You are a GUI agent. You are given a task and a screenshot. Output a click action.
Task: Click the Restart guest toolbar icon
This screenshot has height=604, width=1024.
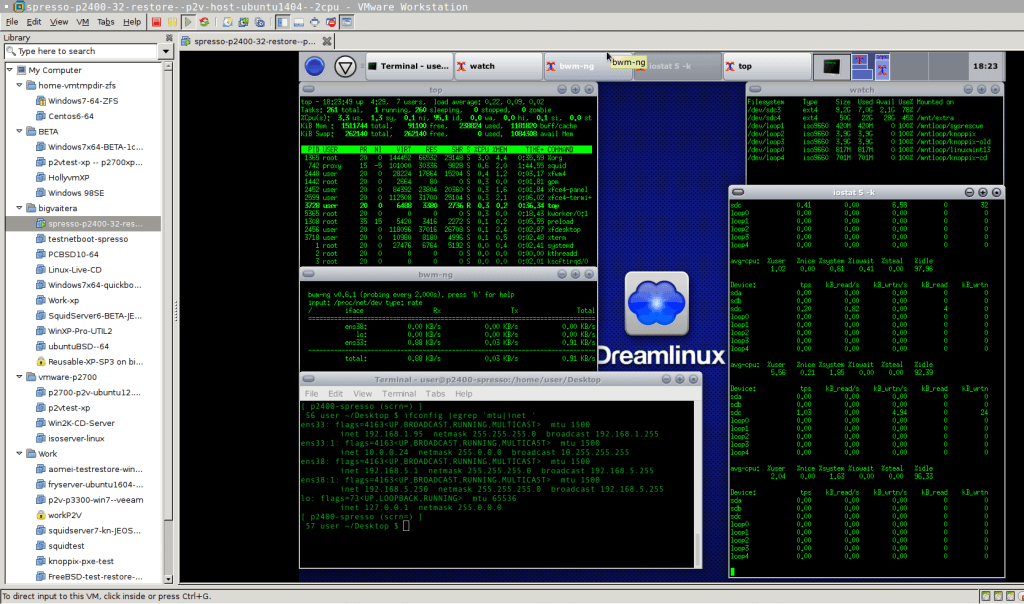204,22
